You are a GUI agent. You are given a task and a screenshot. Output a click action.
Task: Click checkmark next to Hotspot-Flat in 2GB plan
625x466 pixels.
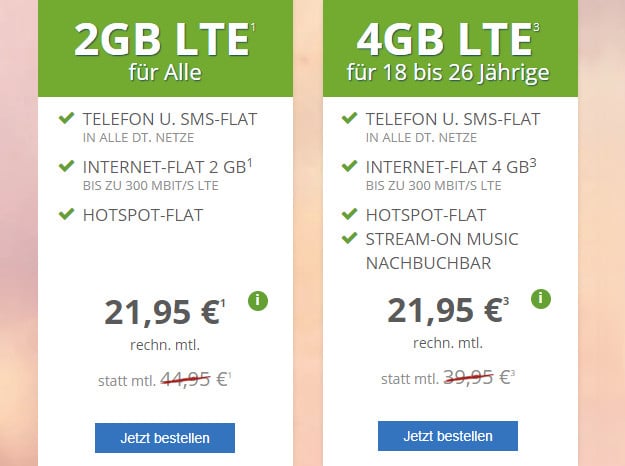point(66,214)
